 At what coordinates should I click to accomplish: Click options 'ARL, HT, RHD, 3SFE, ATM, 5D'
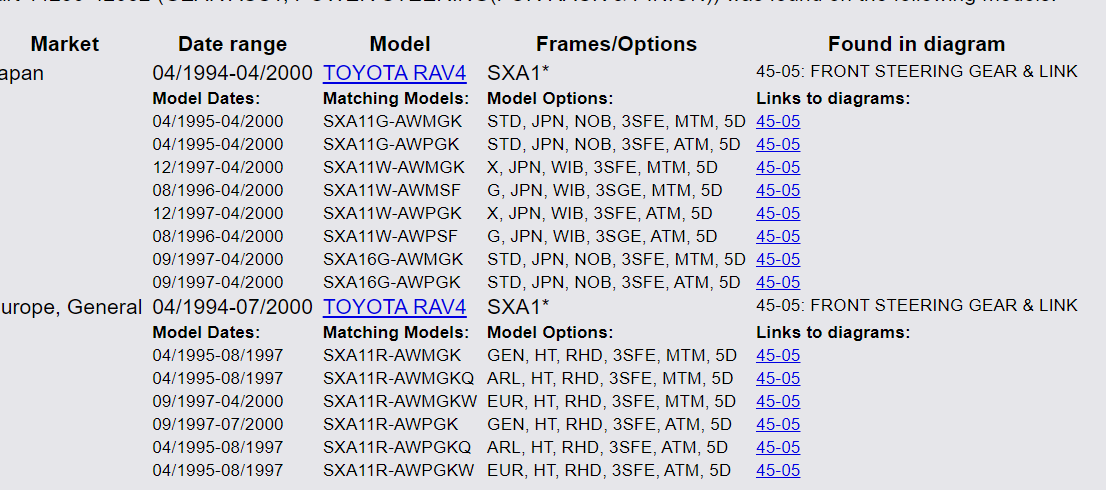coord(607,447)
